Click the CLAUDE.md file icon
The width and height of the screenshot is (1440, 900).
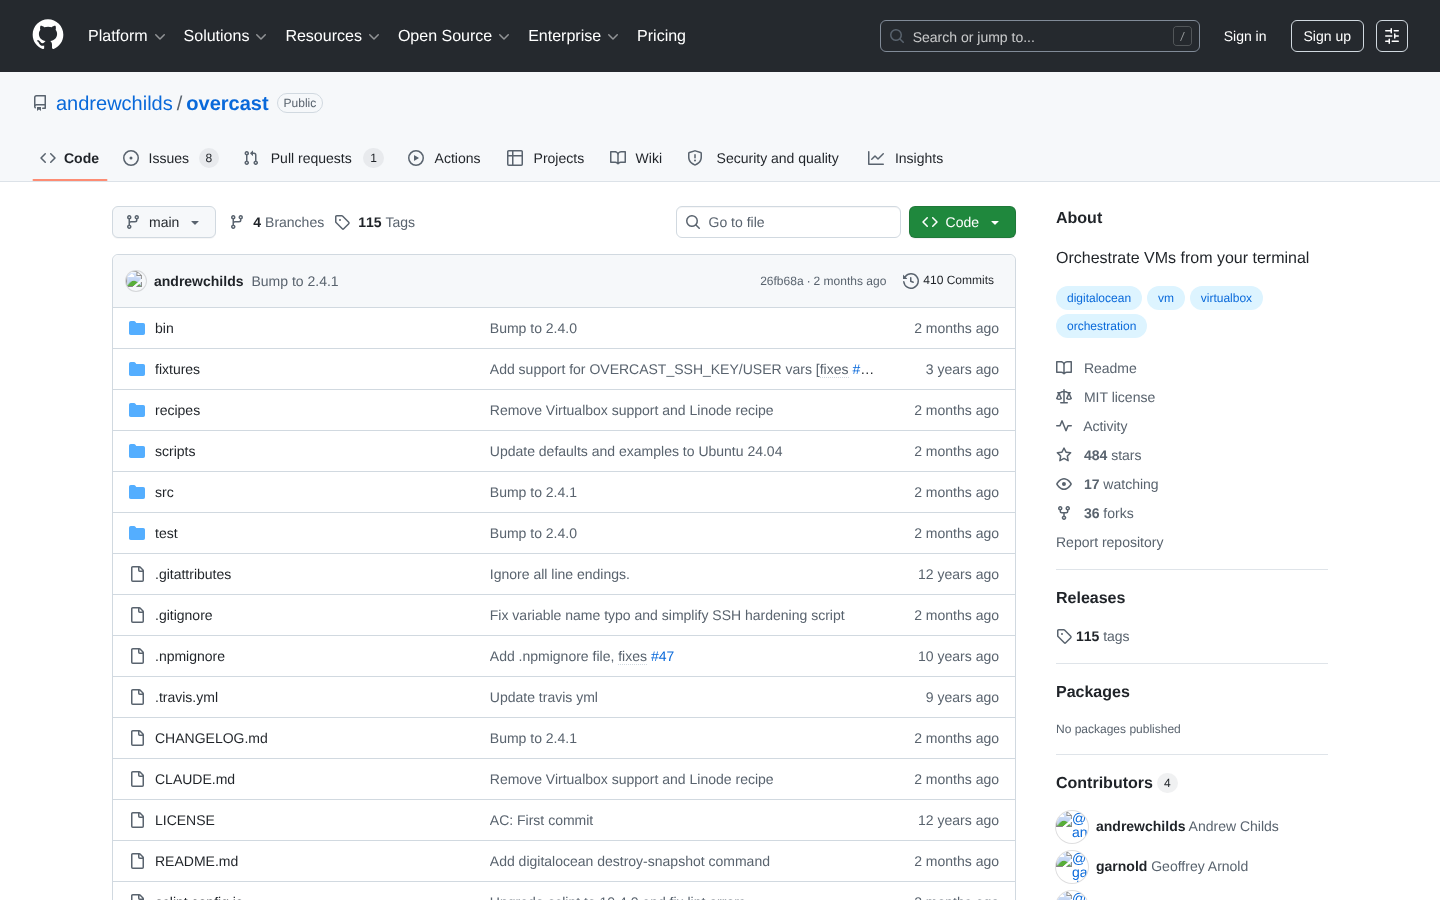point(137,779)
